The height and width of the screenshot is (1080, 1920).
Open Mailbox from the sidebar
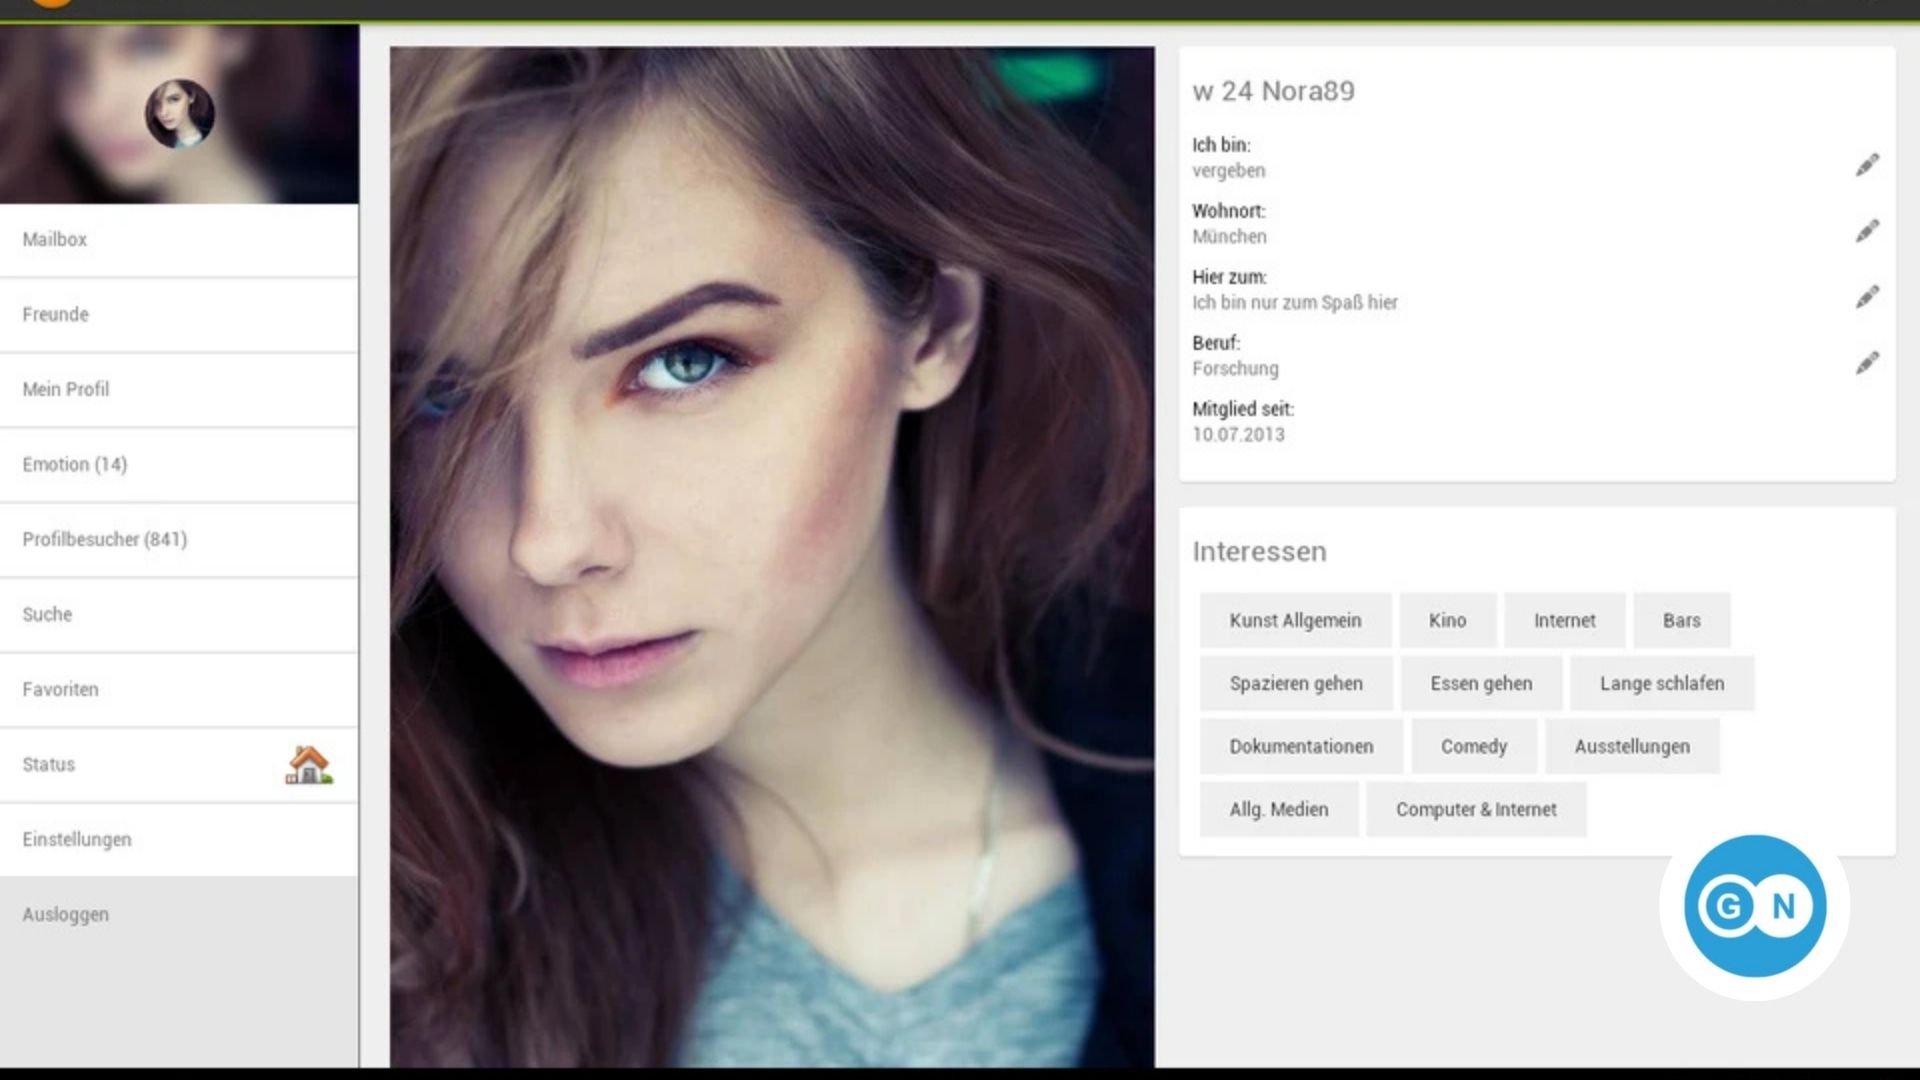point(55,240)
